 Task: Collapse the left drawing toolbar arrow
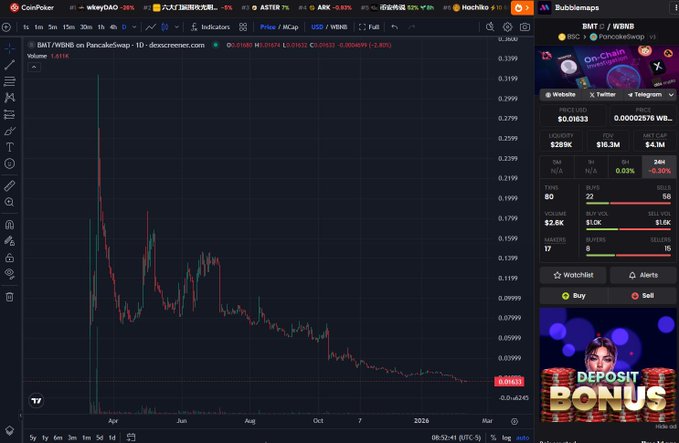[x=20, y=415]
